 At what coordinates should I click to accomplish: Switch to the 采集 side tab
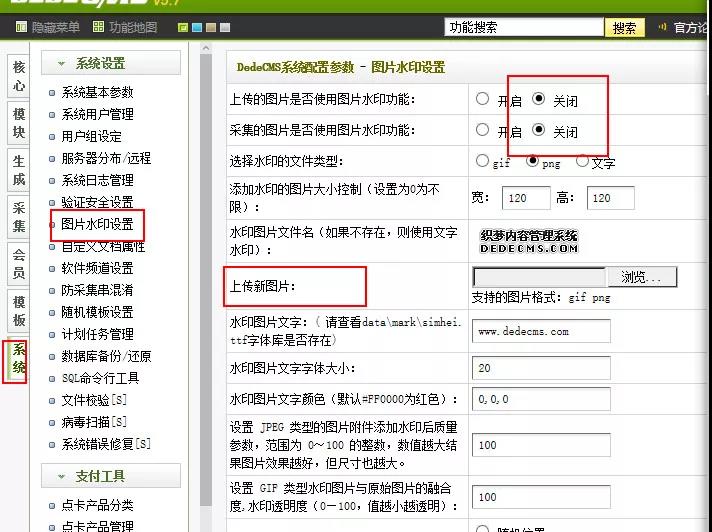19,217
